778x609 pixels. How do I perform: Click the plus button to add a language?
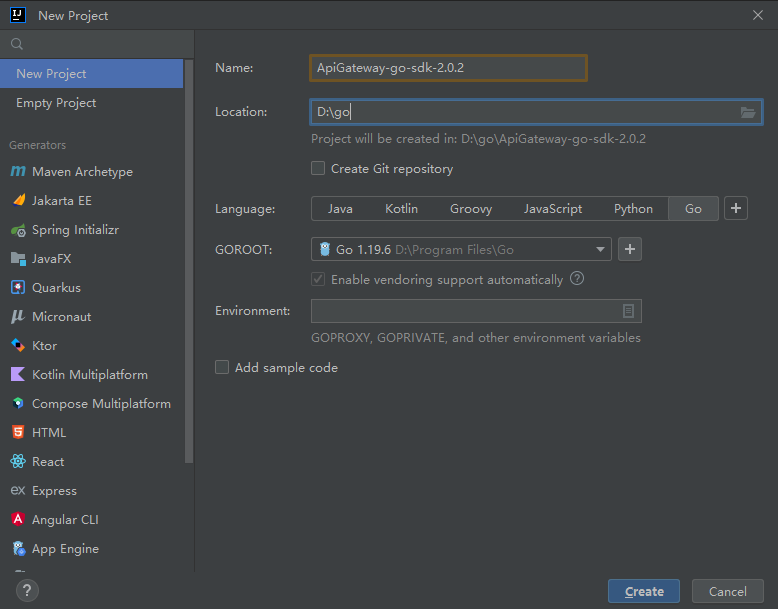(x=736, y=208)
